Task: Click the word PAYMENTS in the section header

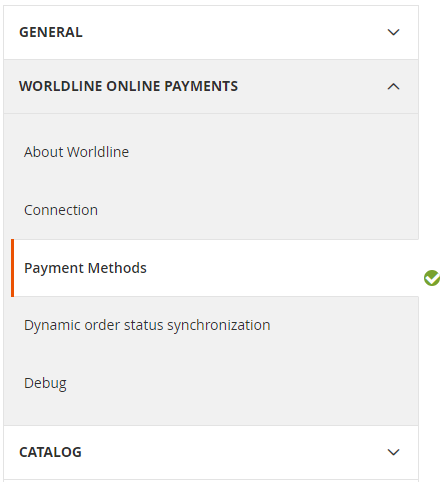Action: tap(201, 86)
